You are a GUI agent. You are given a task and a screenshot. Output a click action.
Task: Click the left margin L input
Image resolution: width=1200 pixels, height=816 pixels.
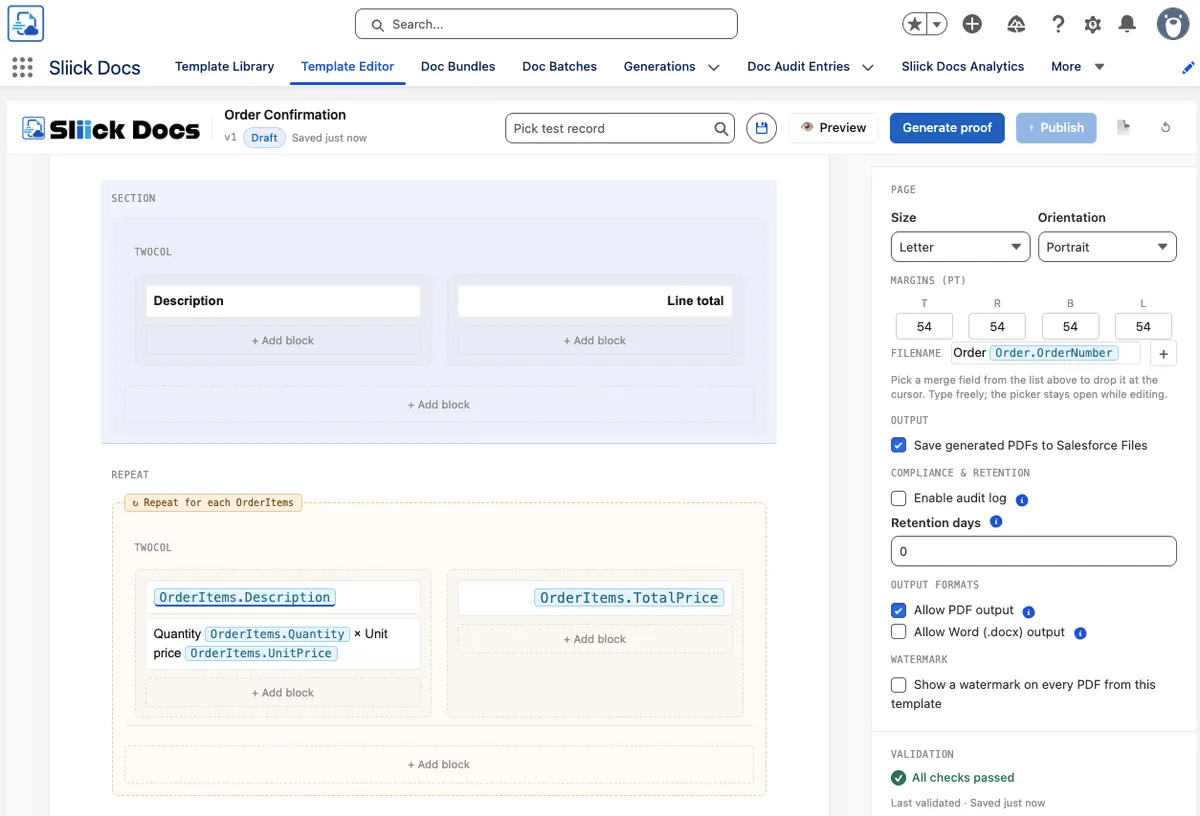pyautogui.click(x=1143, y=326)
